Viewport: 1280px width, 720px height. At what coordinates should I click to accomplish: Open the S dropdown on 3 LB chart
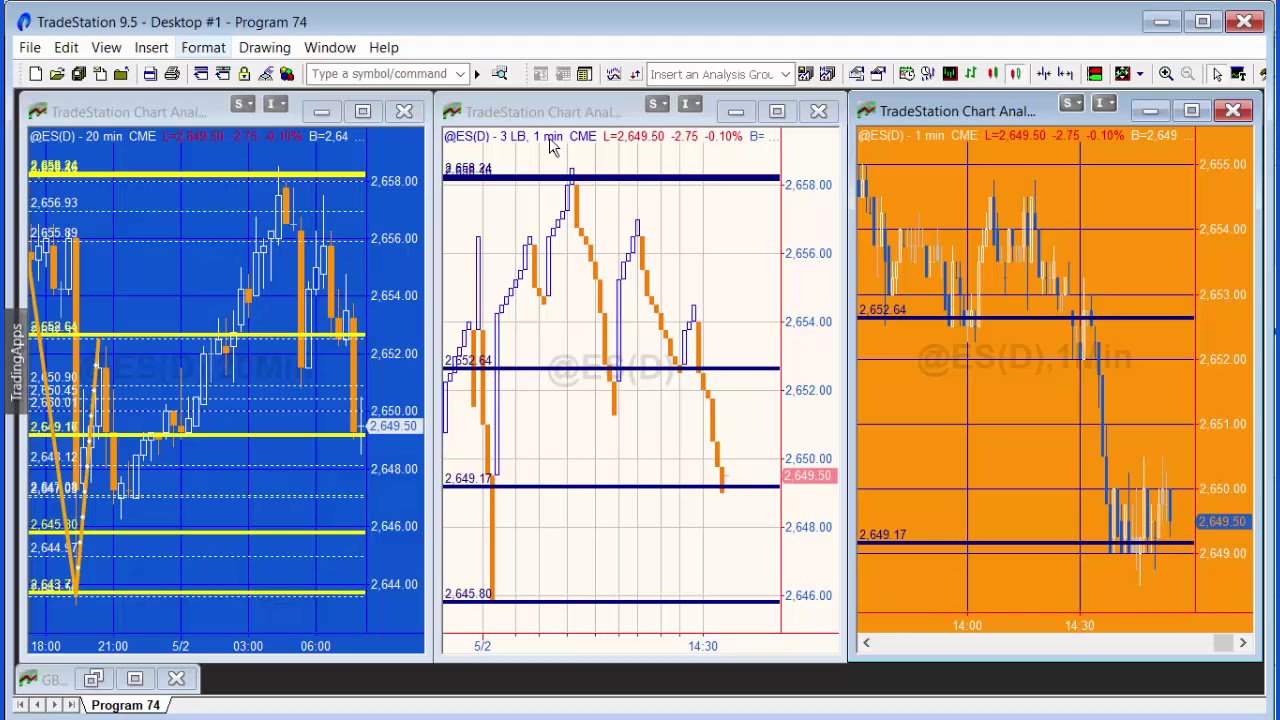[x=656, y=104]
